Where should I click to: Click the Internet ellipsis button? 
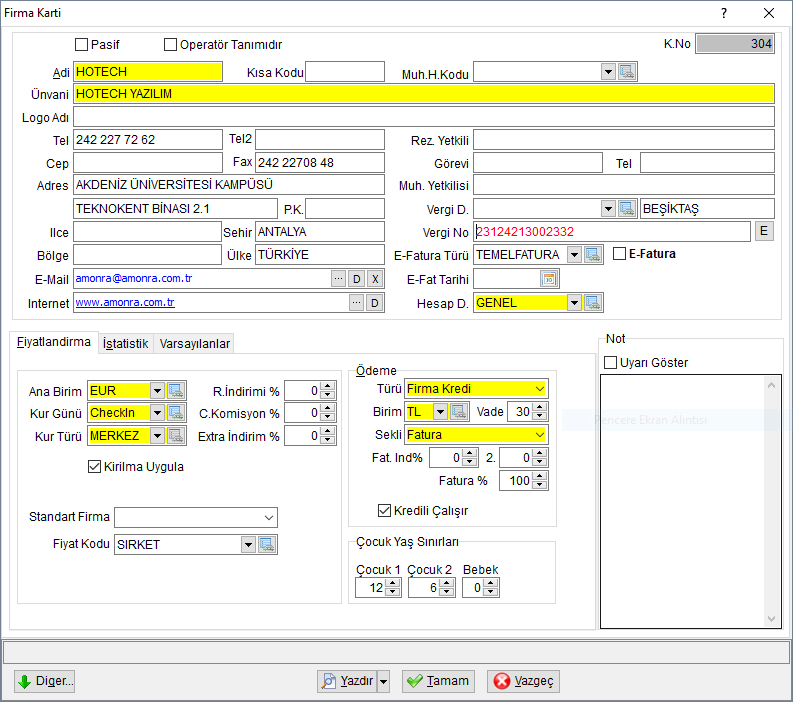[x=357, y=303]
